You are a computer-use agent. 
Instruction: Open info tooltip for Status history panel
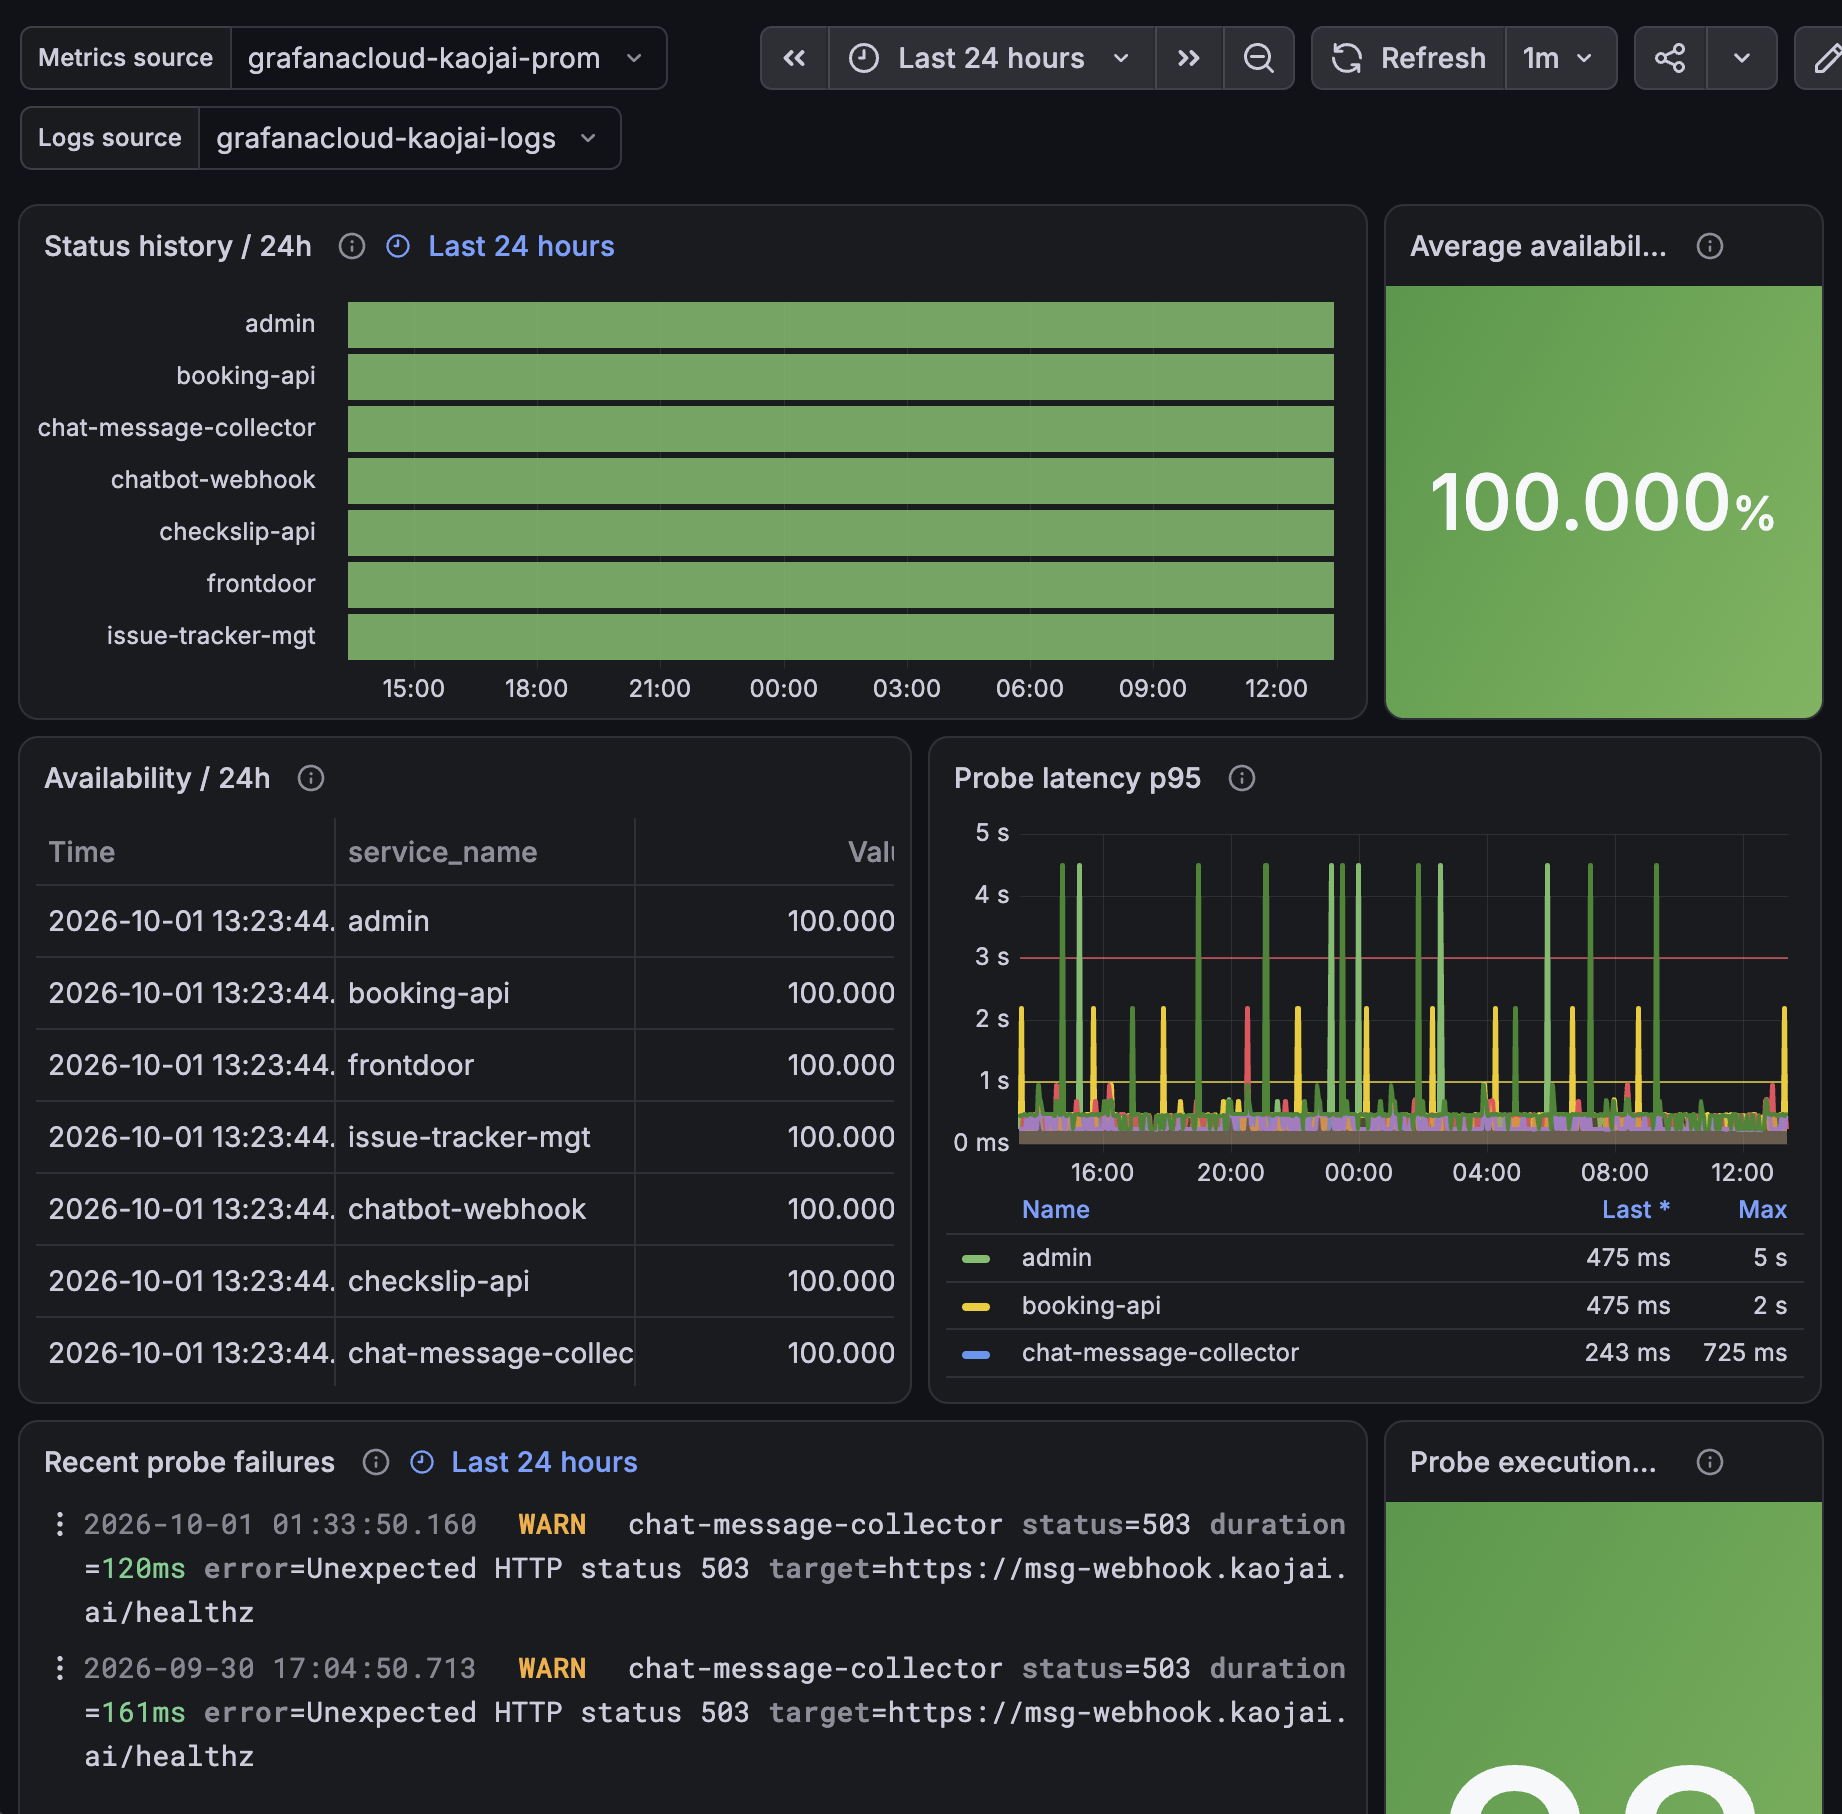[x=352, y=246]
